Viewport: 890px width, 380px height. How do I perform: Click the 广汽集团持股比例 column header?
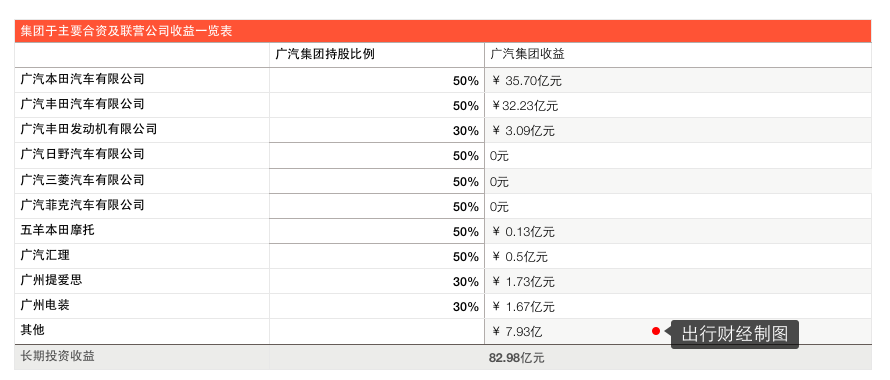pyautogui.click(x=325, y=55)
